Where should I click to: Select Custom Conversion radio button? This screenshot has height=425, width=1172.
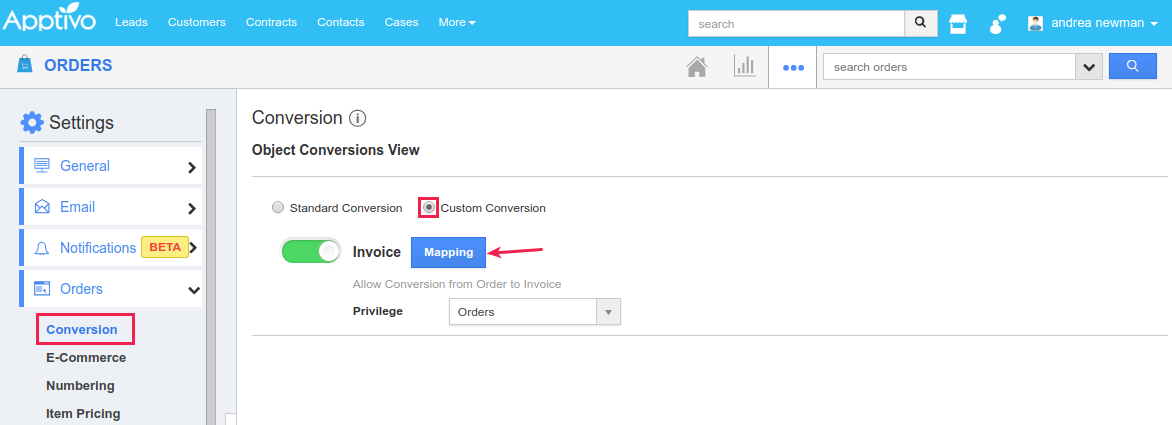coord(428,208)
